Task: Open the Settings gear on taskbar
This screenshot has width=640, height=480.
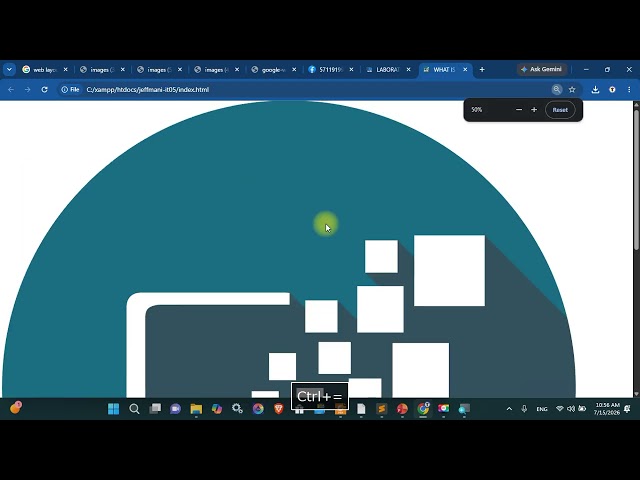Action: click(237, 409)
